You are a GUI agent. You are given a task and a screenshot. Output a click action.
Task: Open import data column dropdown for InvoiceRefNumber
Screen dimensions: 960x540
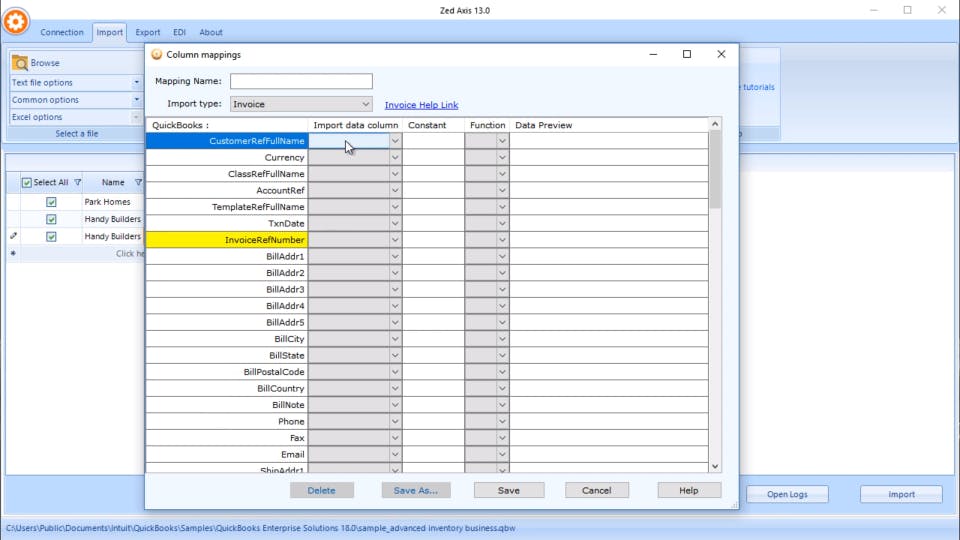395,240
